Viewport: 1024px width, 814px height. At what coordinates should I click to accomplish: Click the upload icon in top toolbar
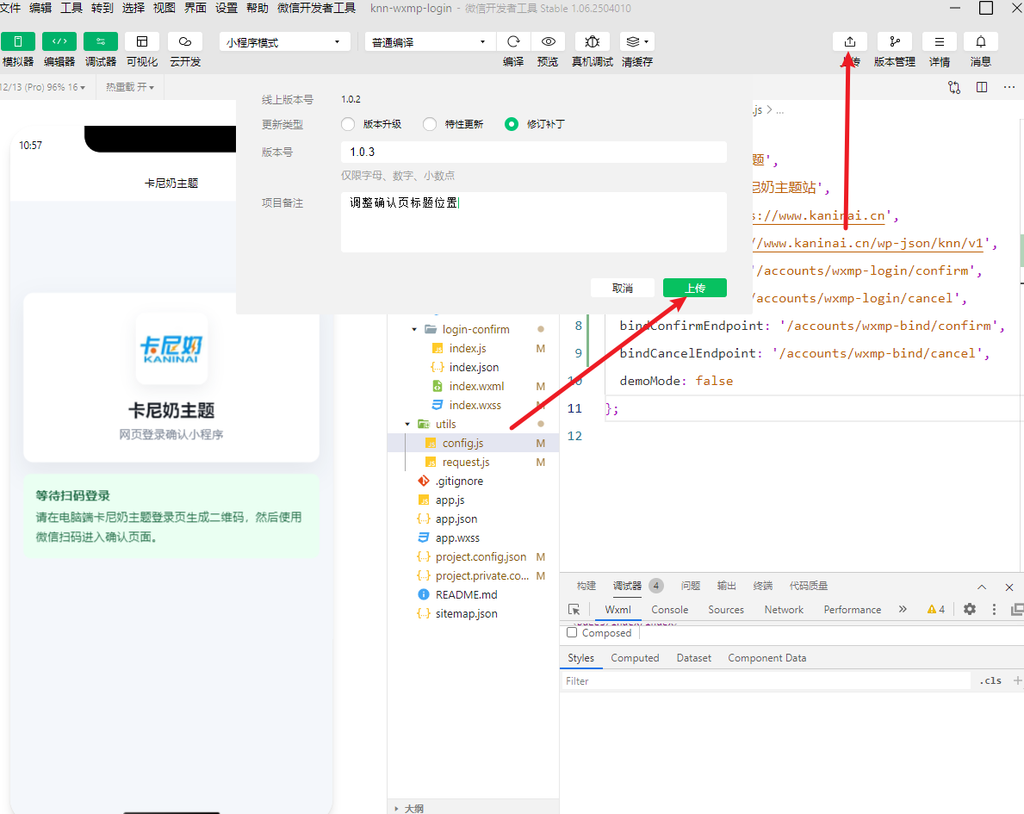coord(850,41)
